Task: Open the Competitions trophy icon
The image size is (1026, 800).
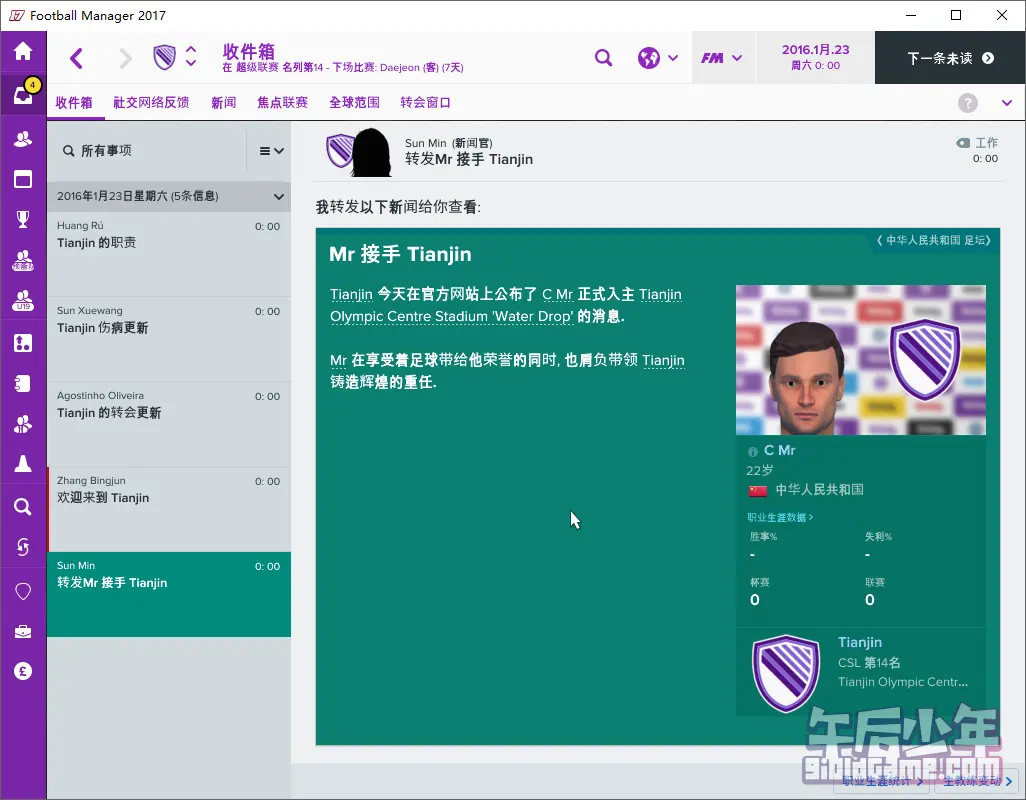Action: (x=23, y=219)
